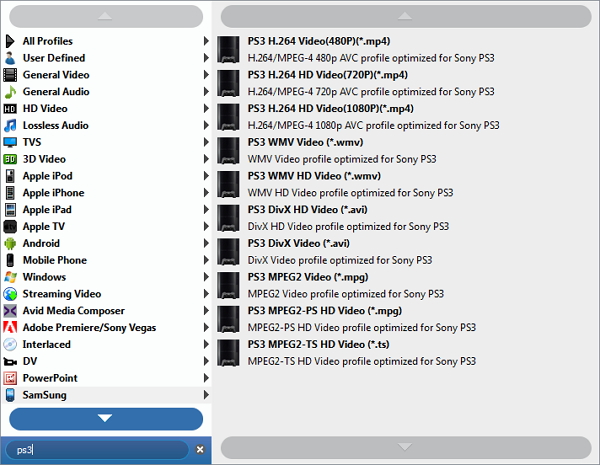Expand the Apple iPhone submenu arrow
600x465 pixels.
(x=206, y=193)
